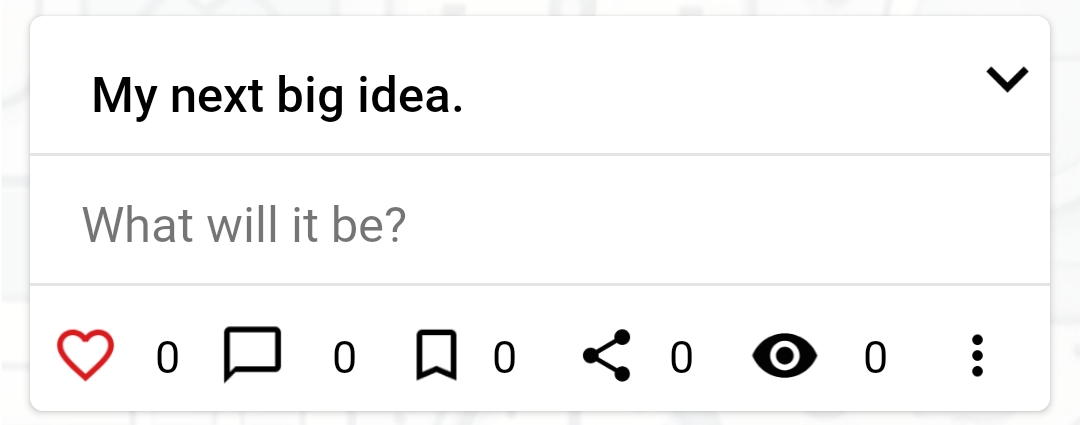The image size is (1080, 425).
Task: Collapse the card with the chevron arrow
Action: point(1007,79)
